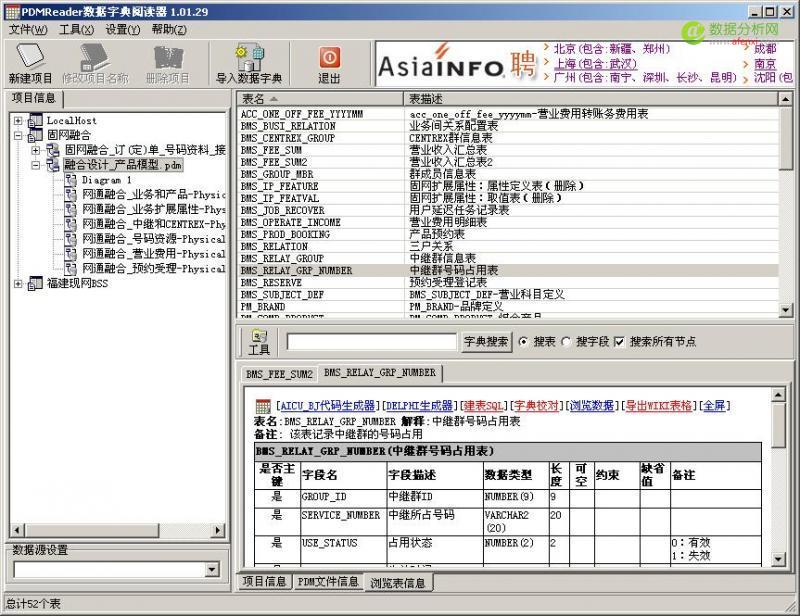This screenshot has width=800, height=616.
Task: Click the table grid icon before AICU_BJ代码生成器
Action: pyautogui.click(x=263, y=406)
